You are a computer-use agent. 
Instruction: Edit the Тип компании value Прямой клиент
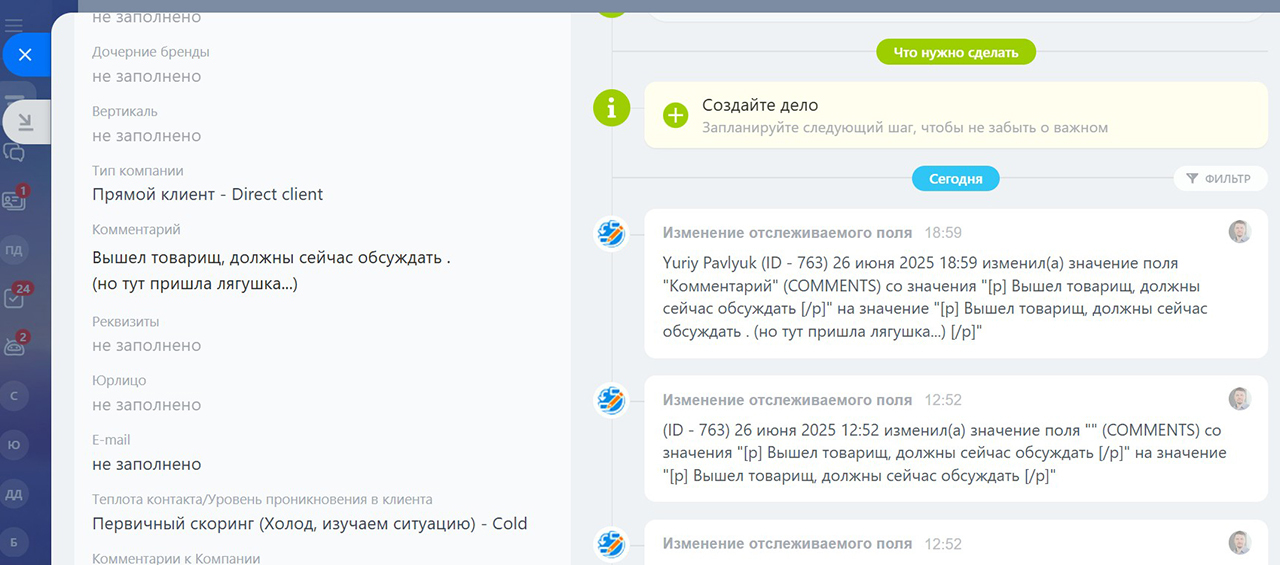point(208,195)
